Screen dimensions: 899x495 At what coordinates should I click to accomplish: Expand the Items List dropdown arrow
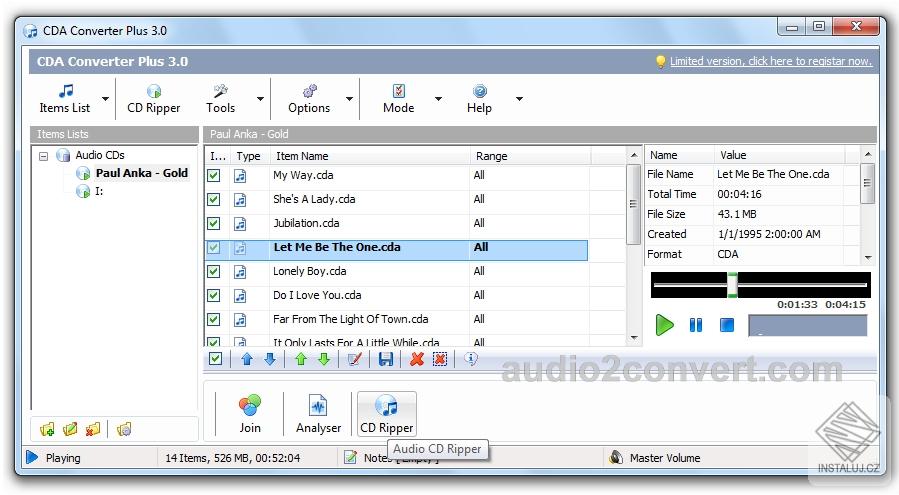[x=105, y=99]
